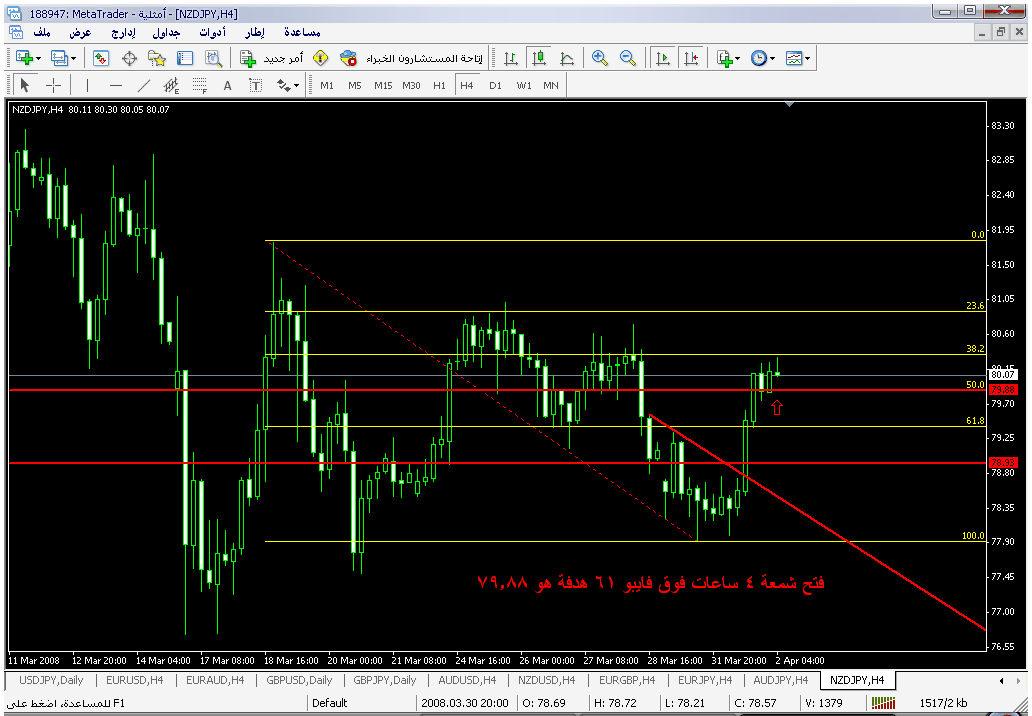1032x716 pixels.
Task: Open the Periodicity clock icon
Action: (759, 58)
